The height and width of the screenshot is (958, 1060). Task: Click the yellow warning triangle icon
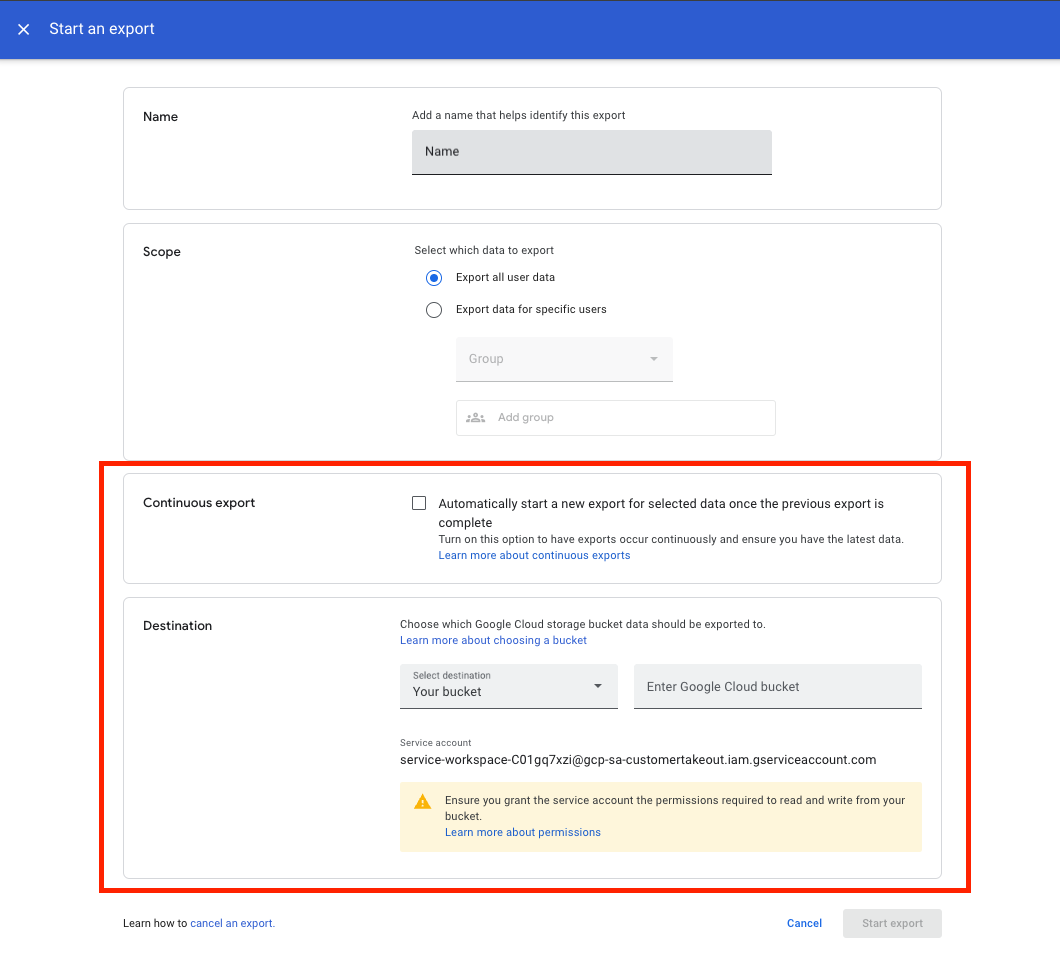423,802
